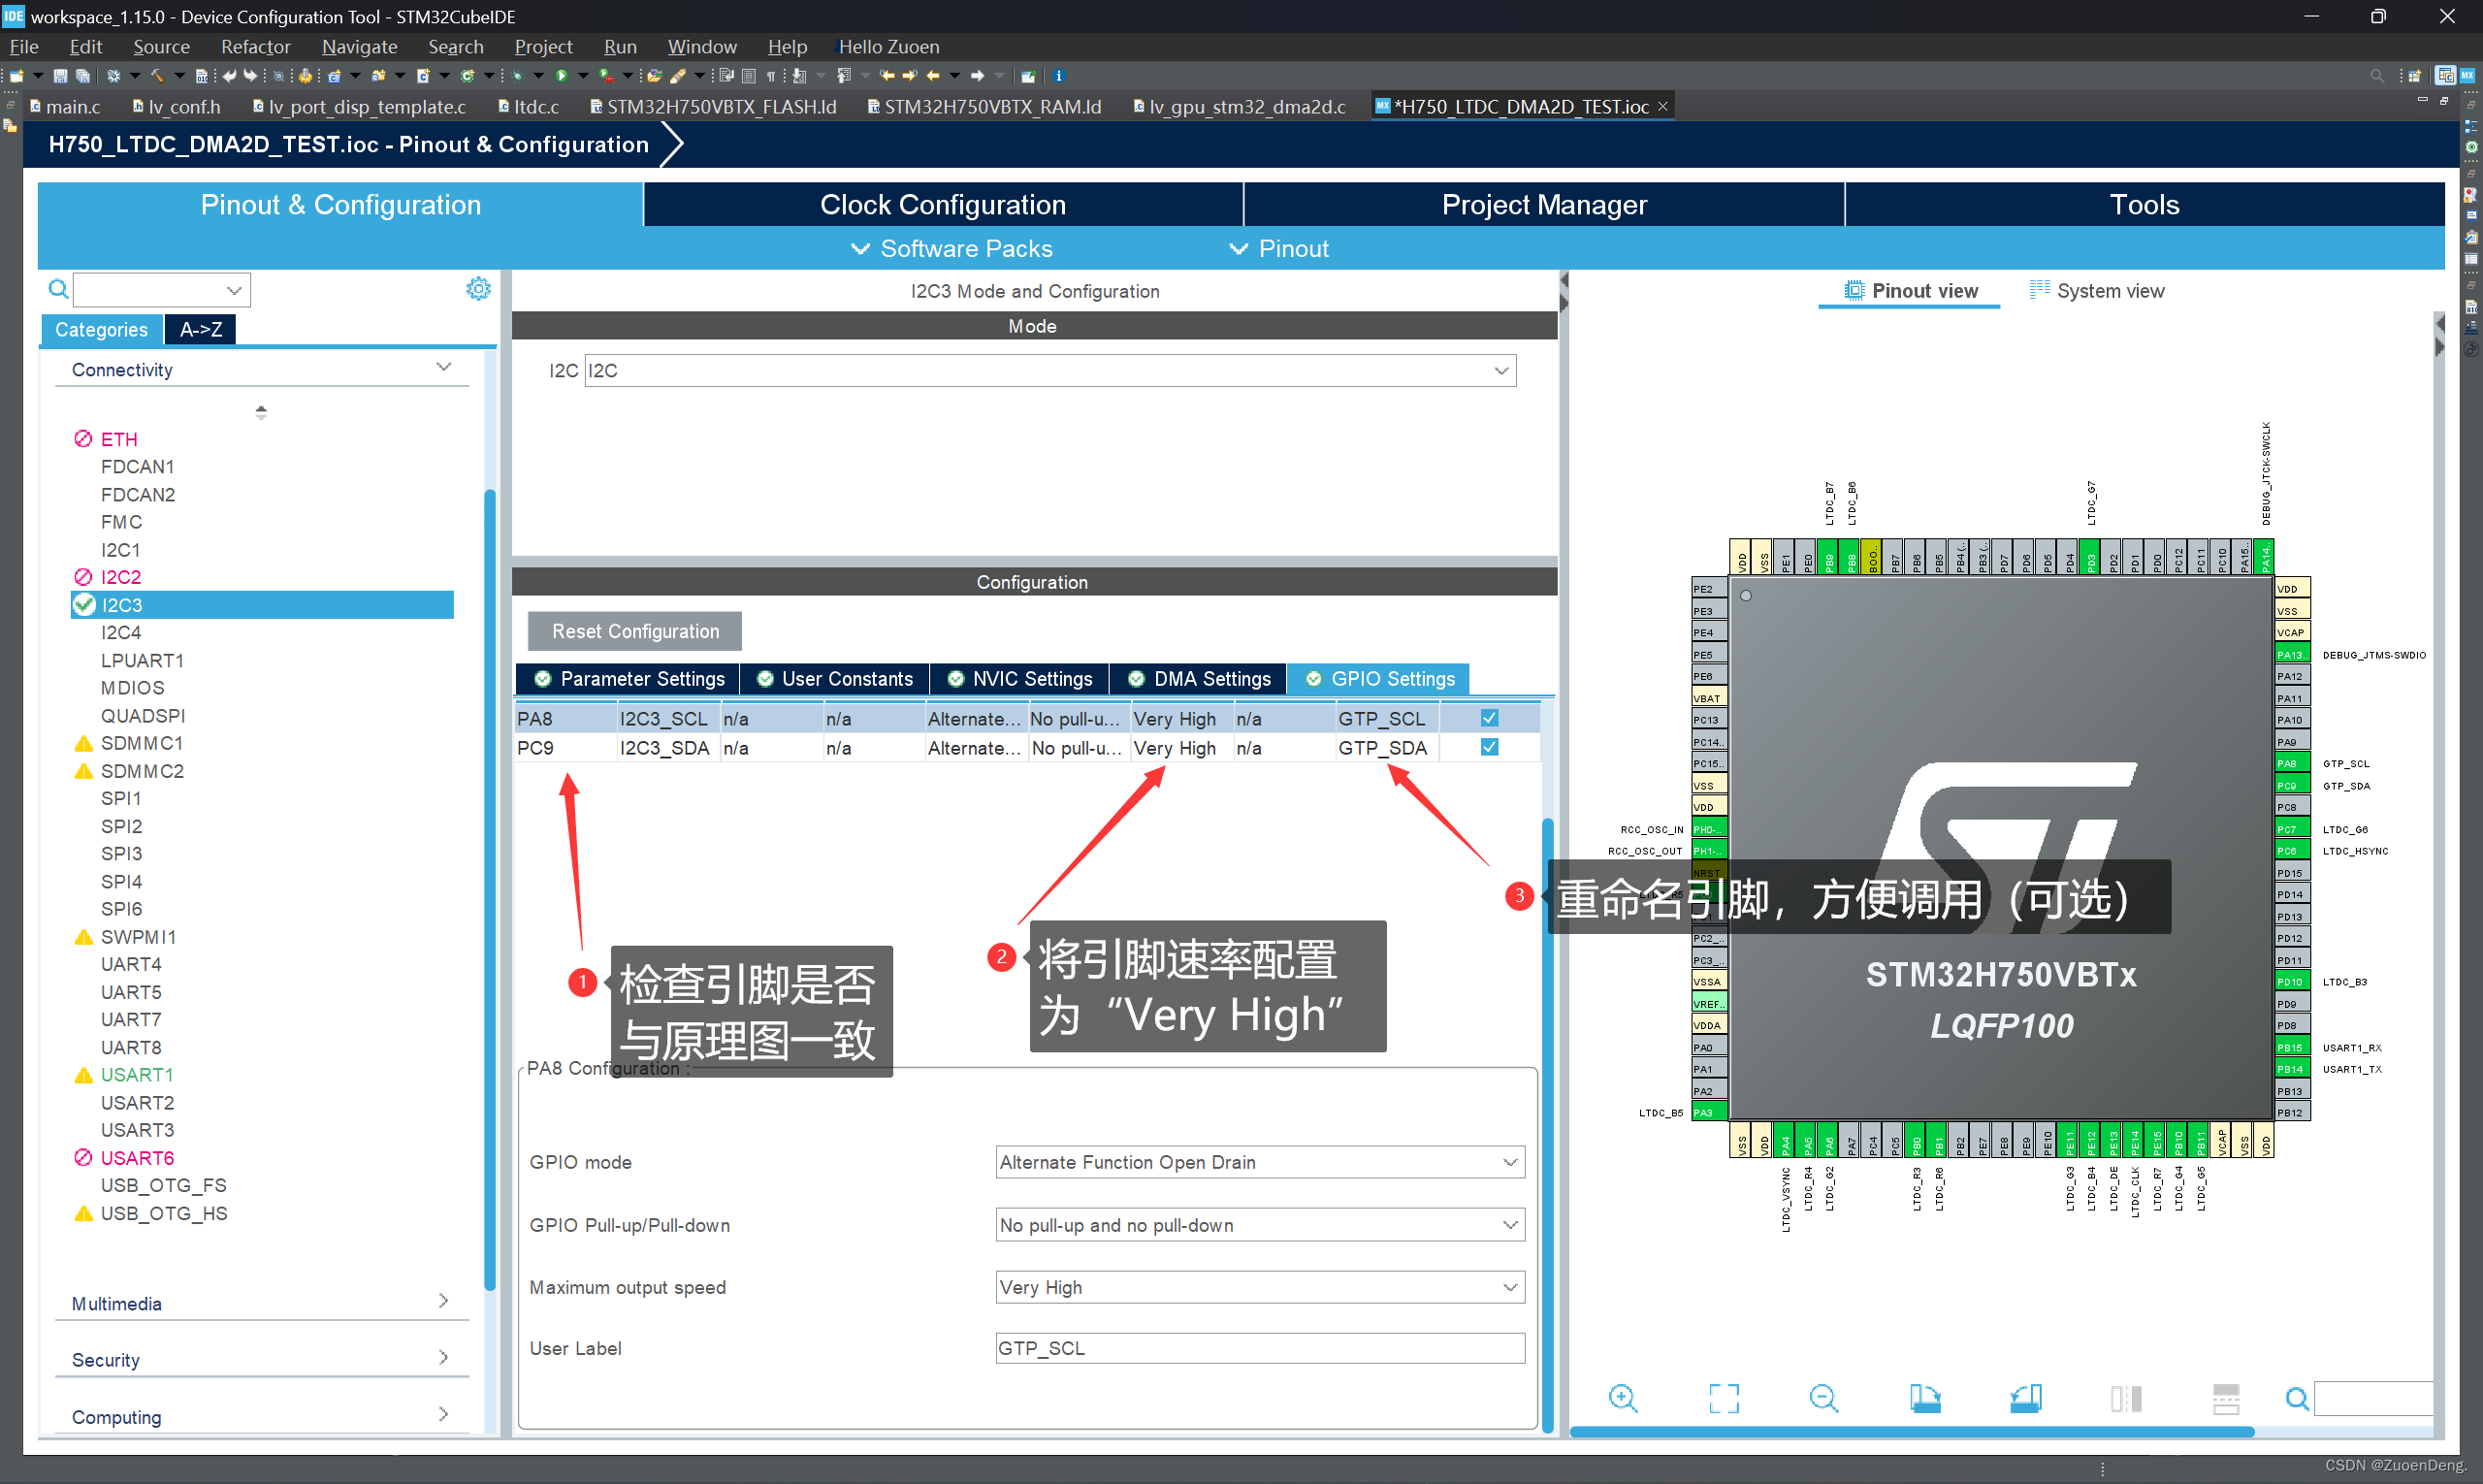
Task: Open the Project menu
Action: (x=543, y=46)
